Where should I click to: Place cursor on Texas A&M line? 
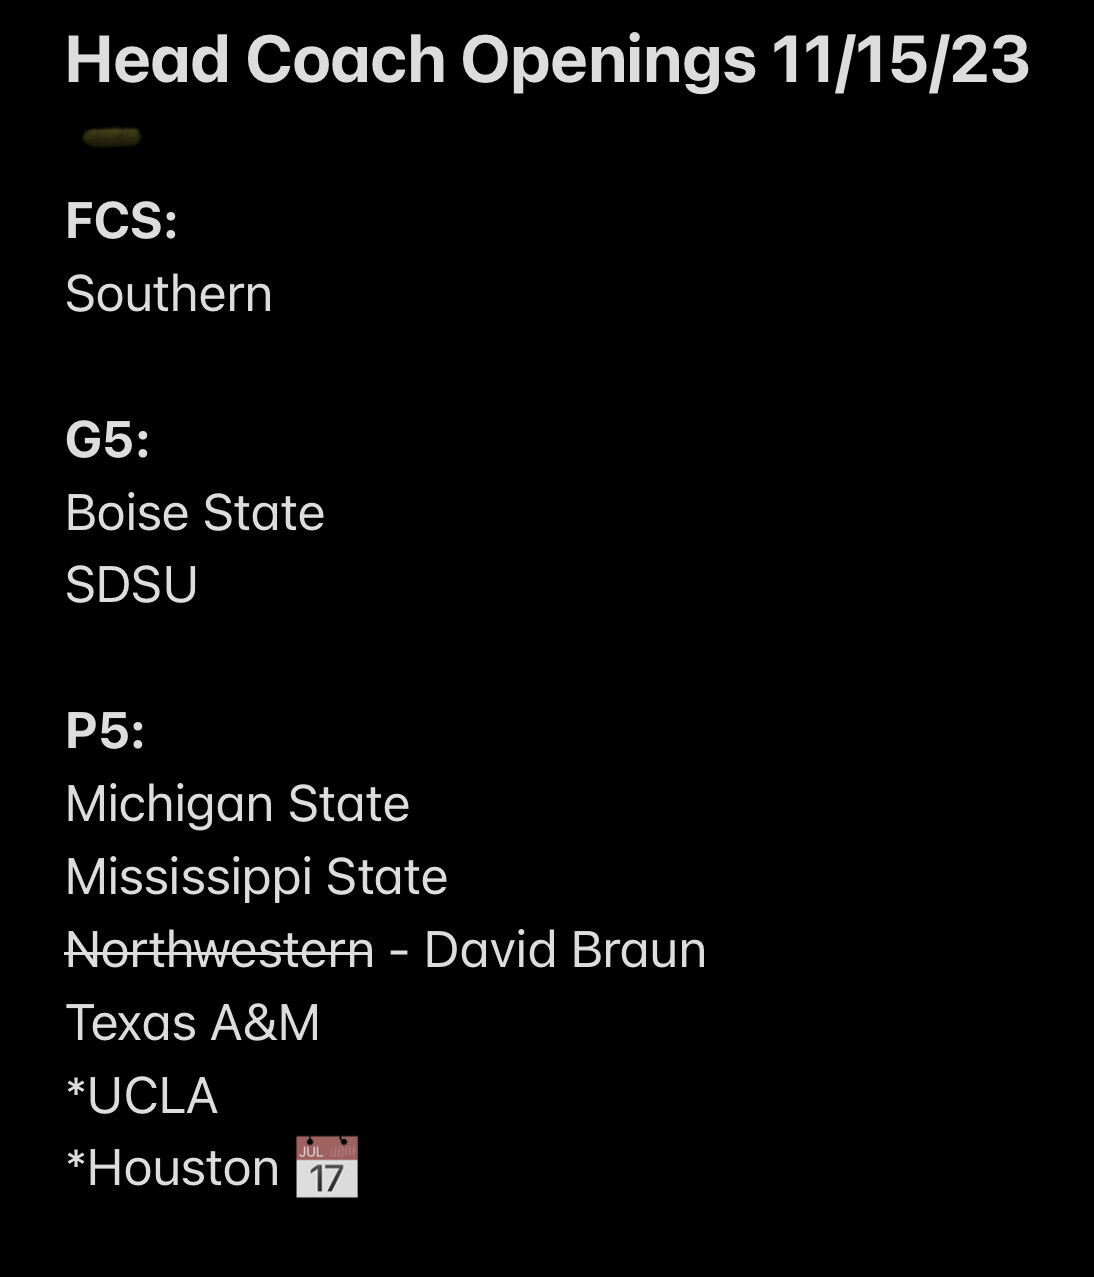tap(193, 1023)
